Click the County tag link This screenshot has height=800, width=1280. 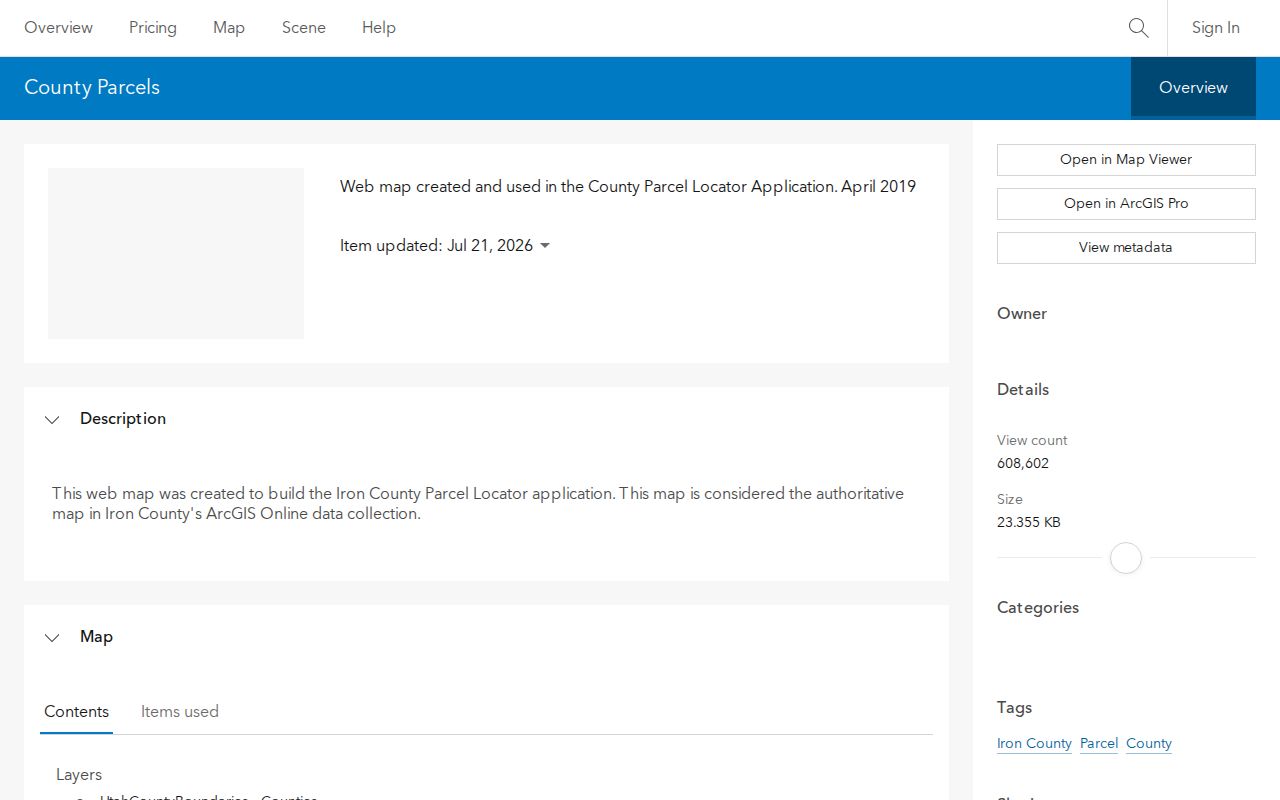pos(1149,744)
